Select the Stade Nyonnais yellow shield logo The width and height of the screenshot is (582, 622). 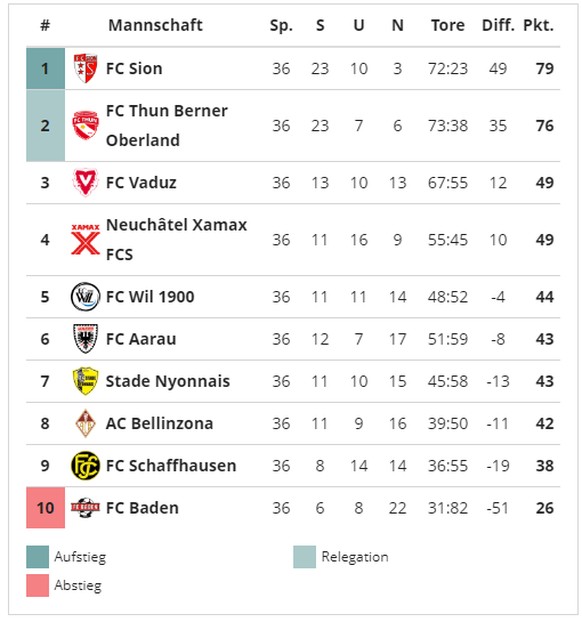(x=85, y=381)
